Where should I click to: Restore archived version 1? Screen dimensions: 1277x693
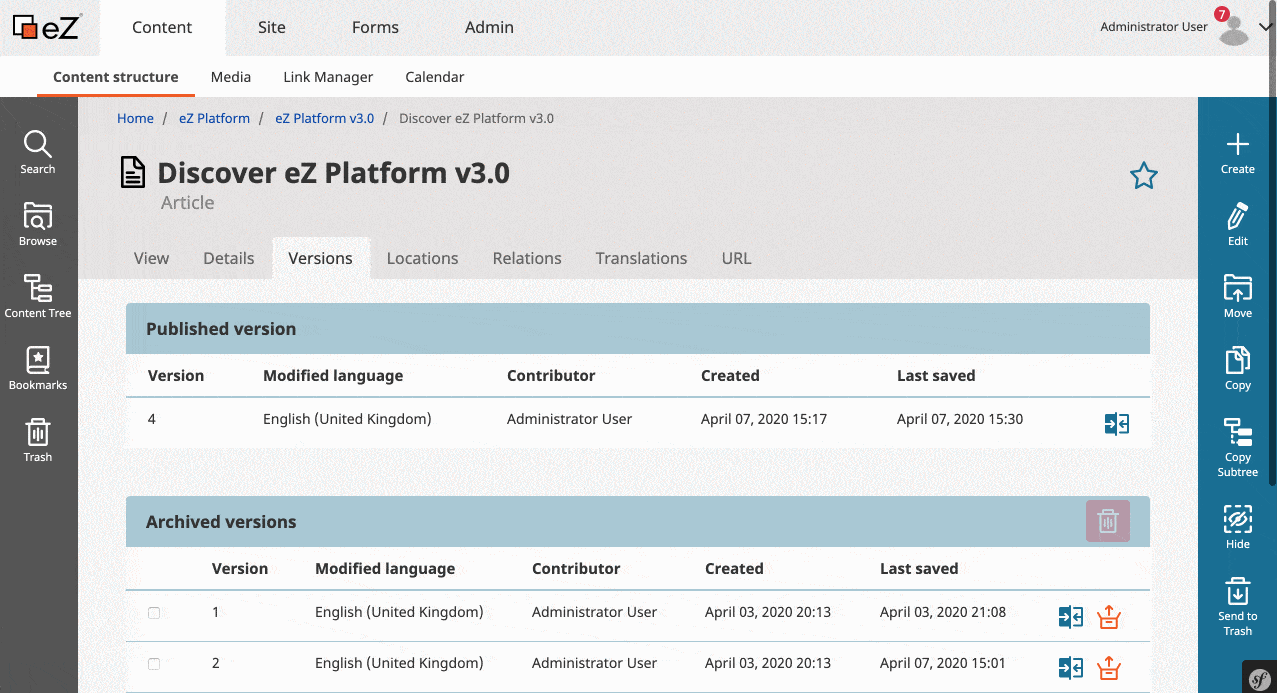click(1108, 617)
